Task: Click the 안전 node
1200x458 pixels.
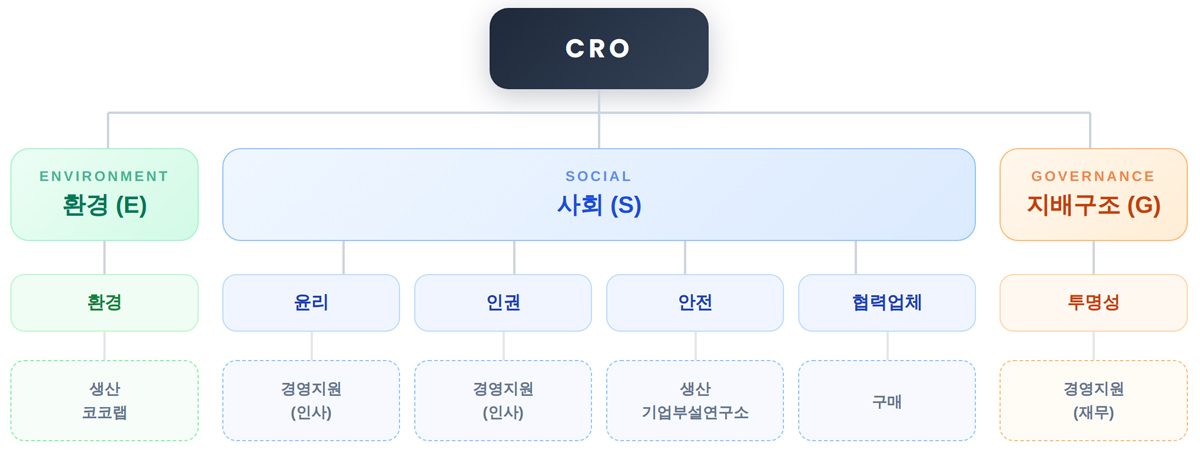Action: [695, 302]
